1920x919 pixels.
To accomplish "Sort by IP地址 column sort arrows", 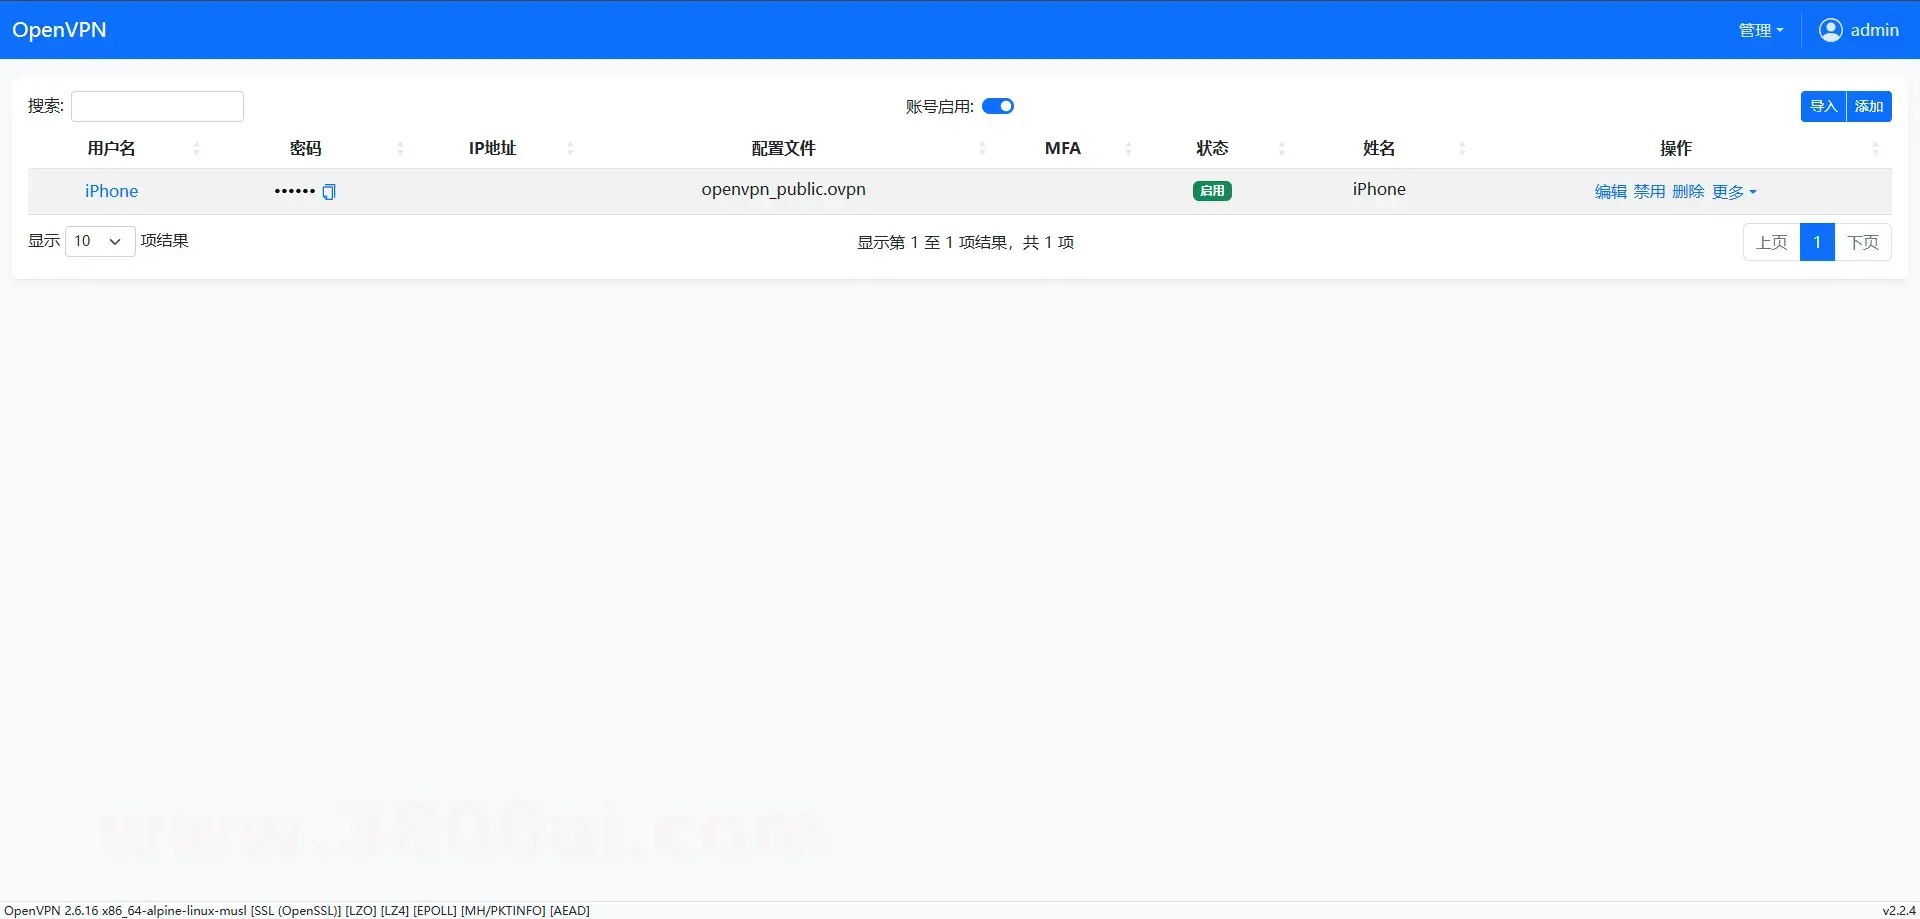I will (x=570, y=149).
